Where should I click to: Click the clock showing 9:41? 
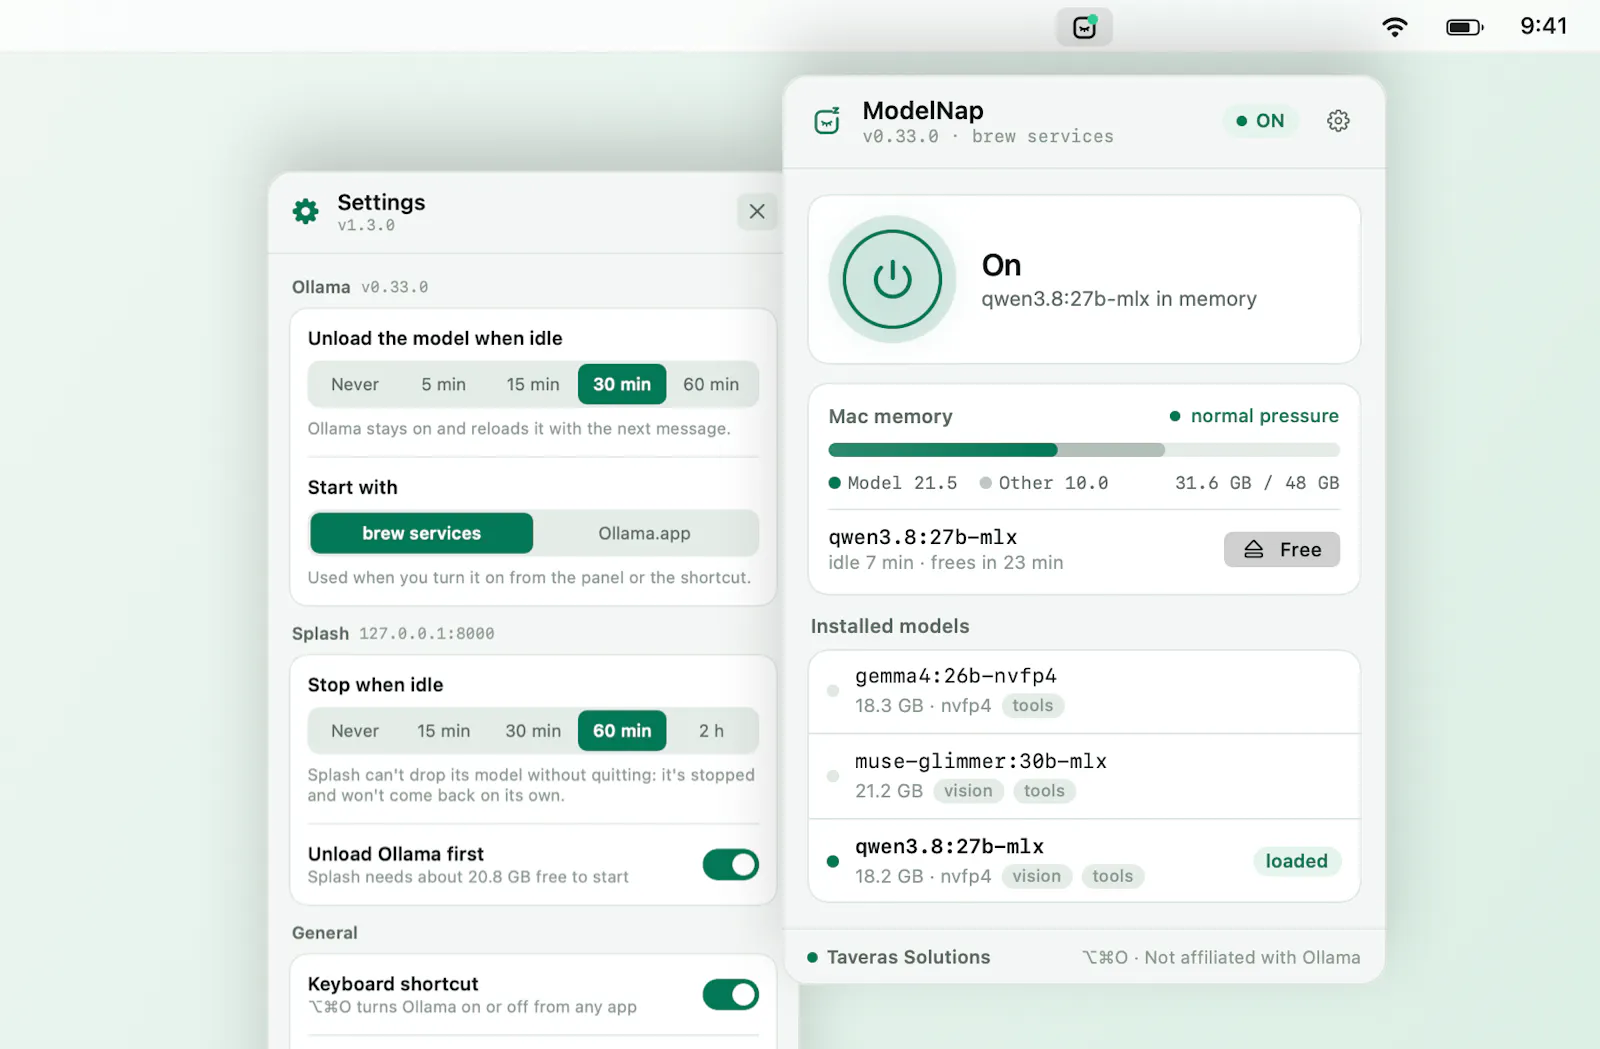point(1543,26)
